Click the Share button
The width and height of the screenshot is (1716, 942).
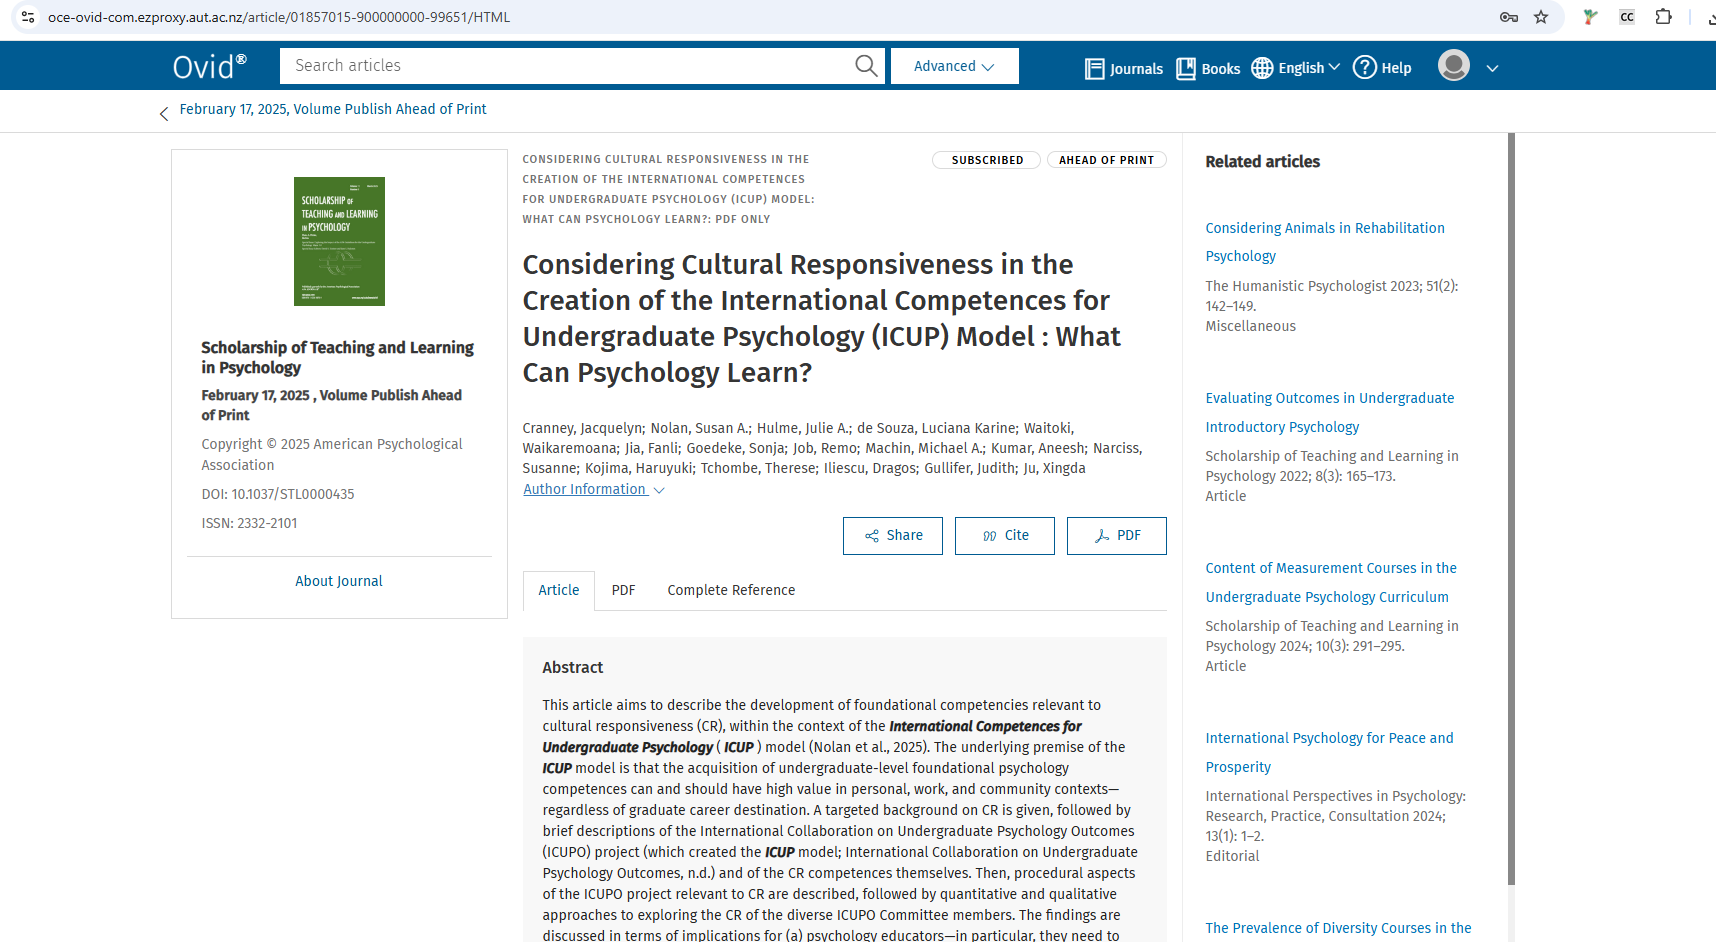(x=893, y=536)
